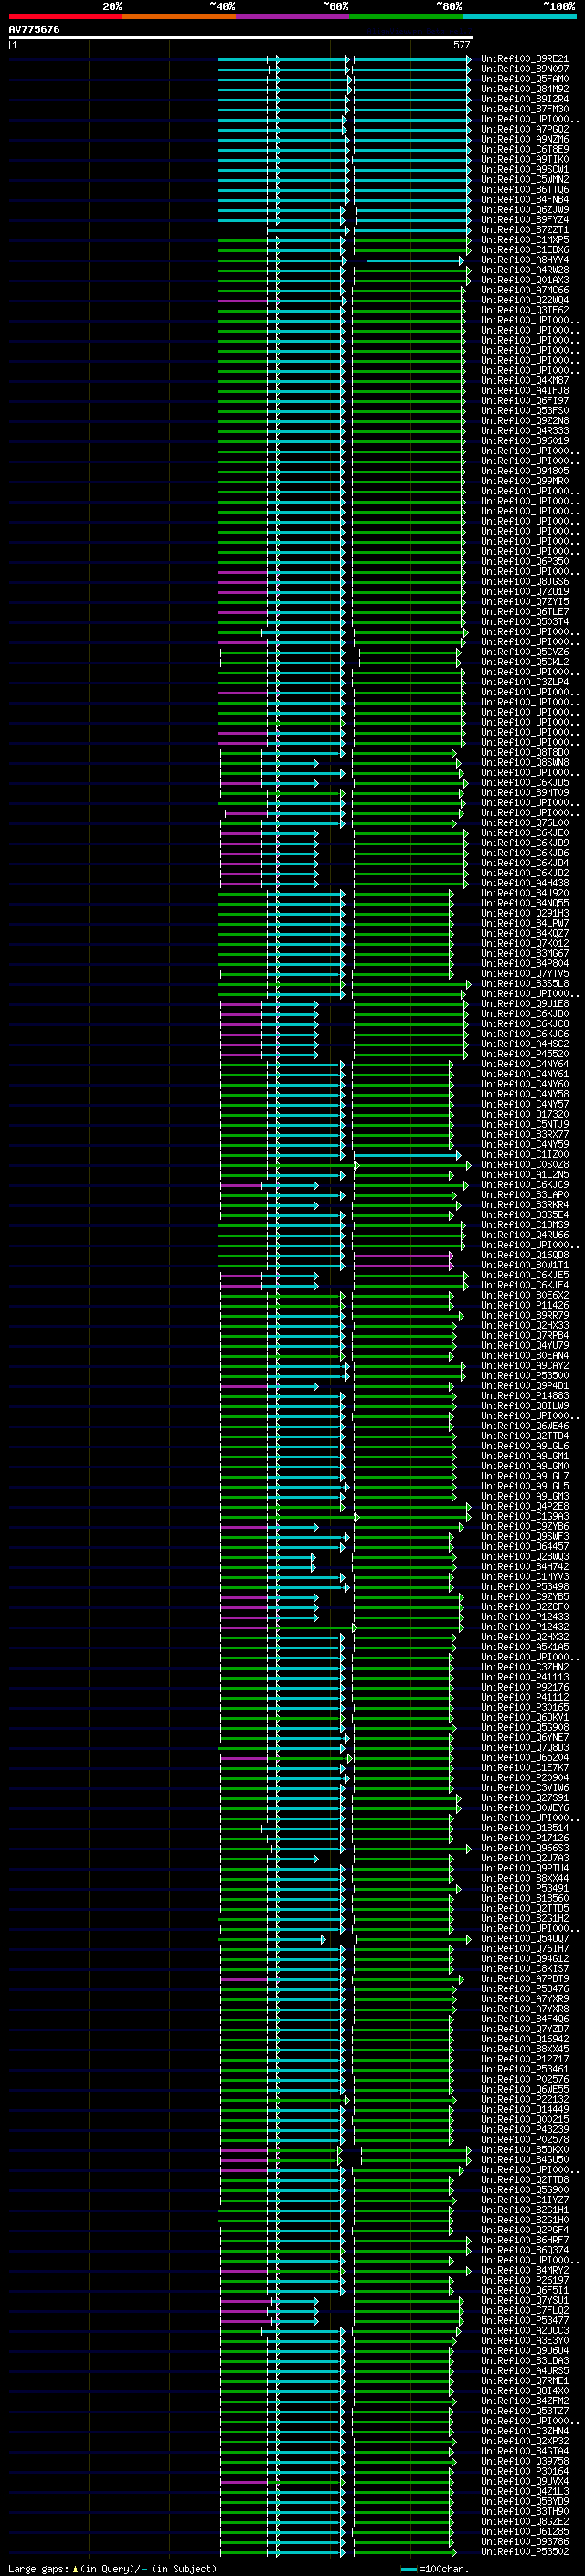Image resolution: width=585 pixels, height=2576 pixels.
Task: Click the label UniRef100_C1EDX6
Action: point(525,250)
